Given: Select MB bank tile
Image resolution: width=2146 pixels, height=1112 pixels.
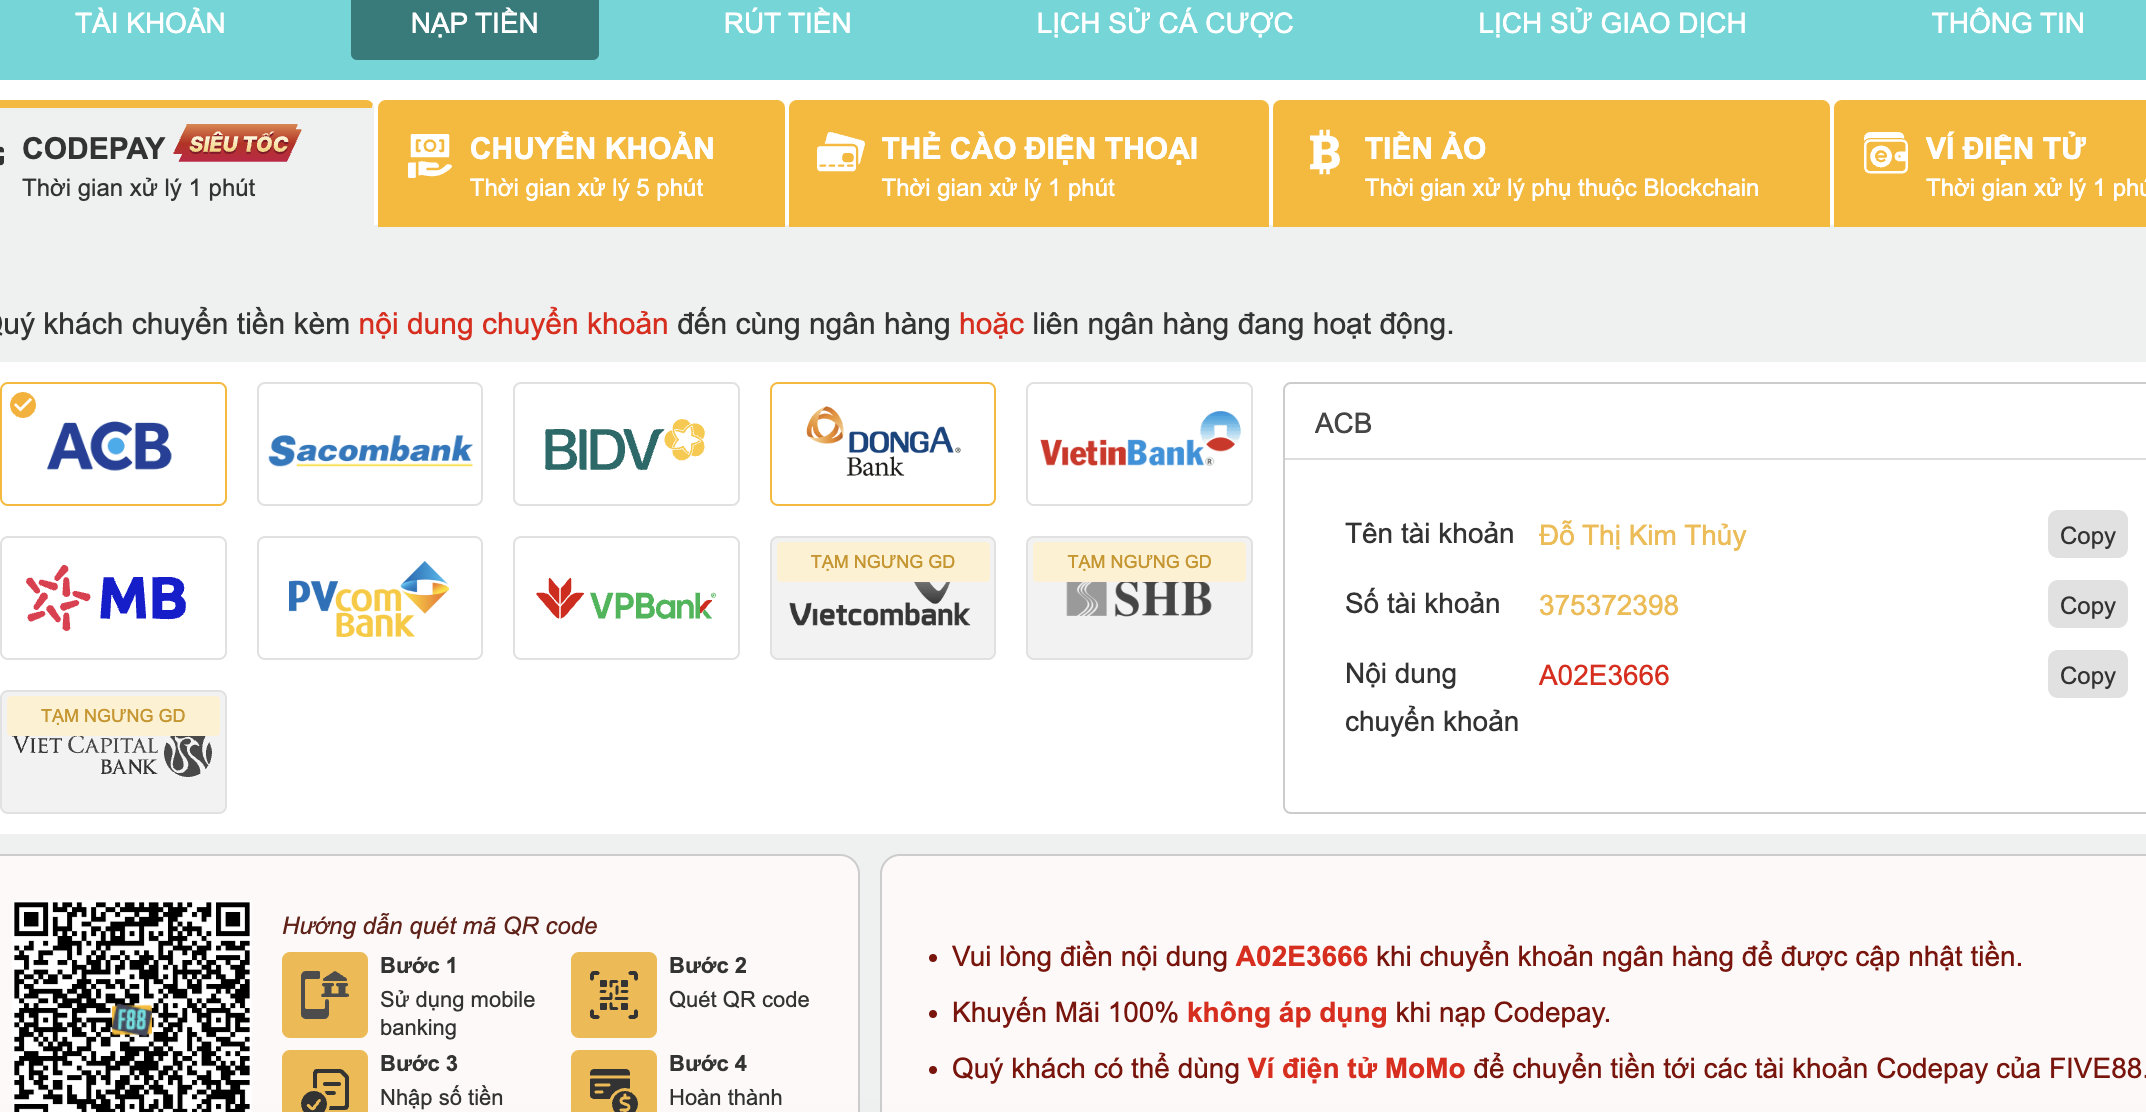Looking at the screenshot, I should (x=113, y=598).
